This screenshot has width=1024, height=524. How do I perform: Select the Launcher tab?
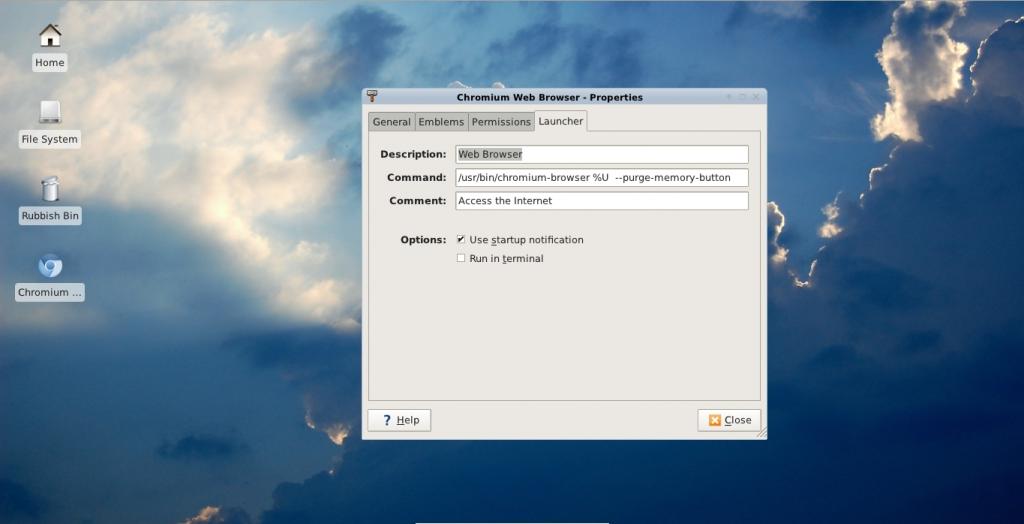(561, 121)
